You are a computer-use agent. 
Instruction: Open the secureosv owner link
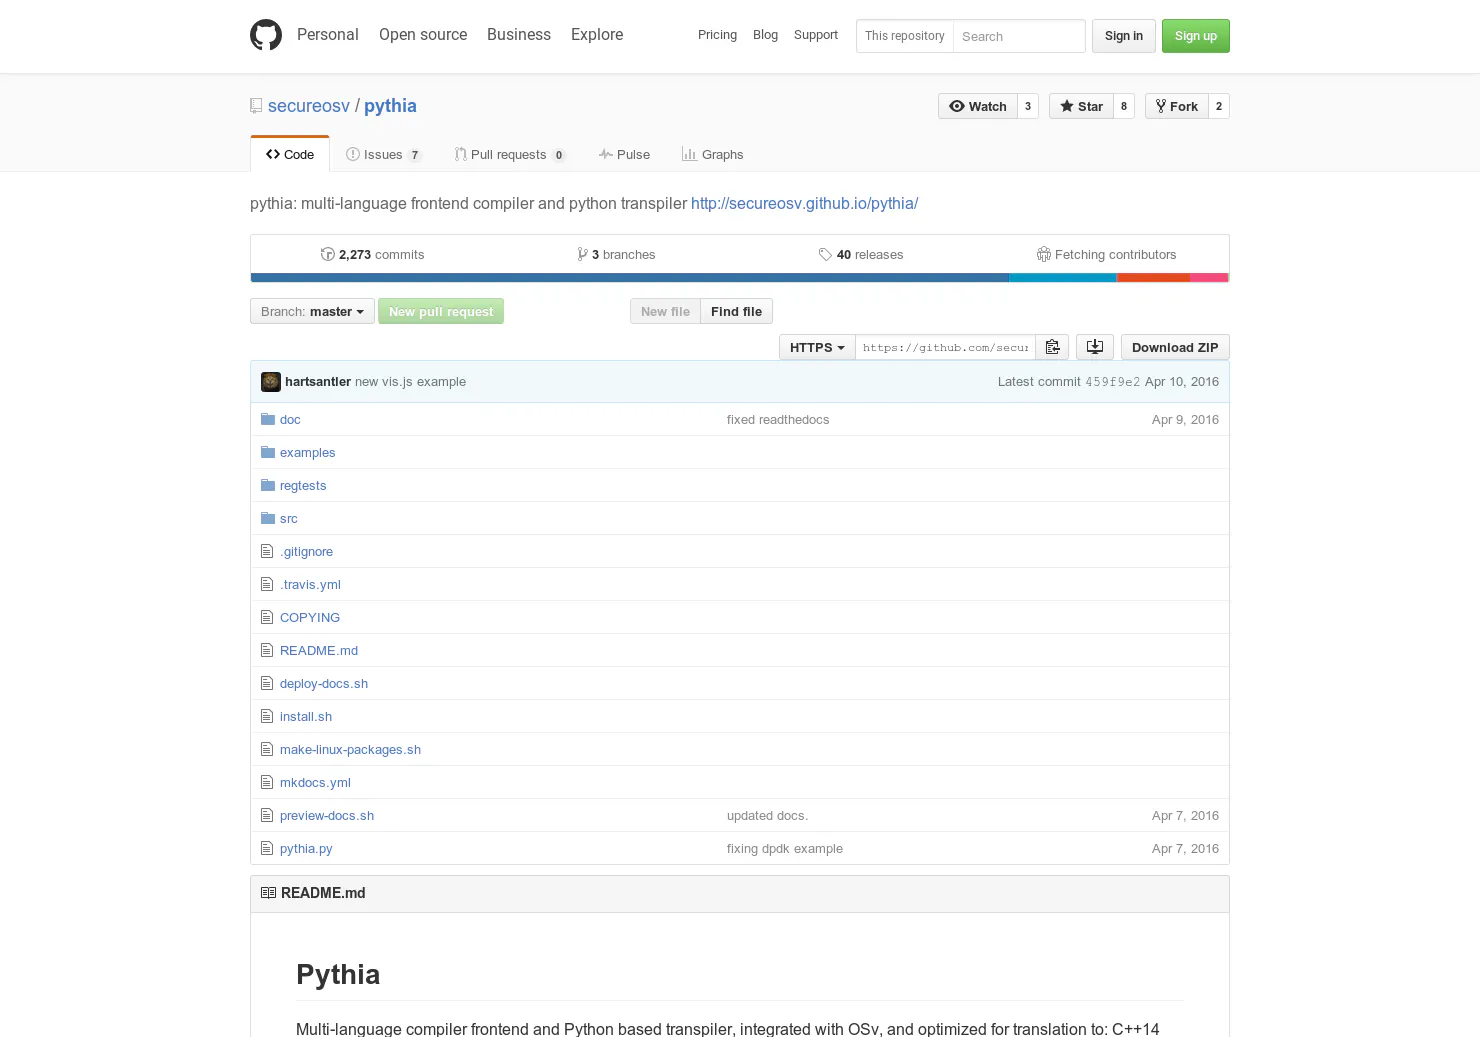309,106
